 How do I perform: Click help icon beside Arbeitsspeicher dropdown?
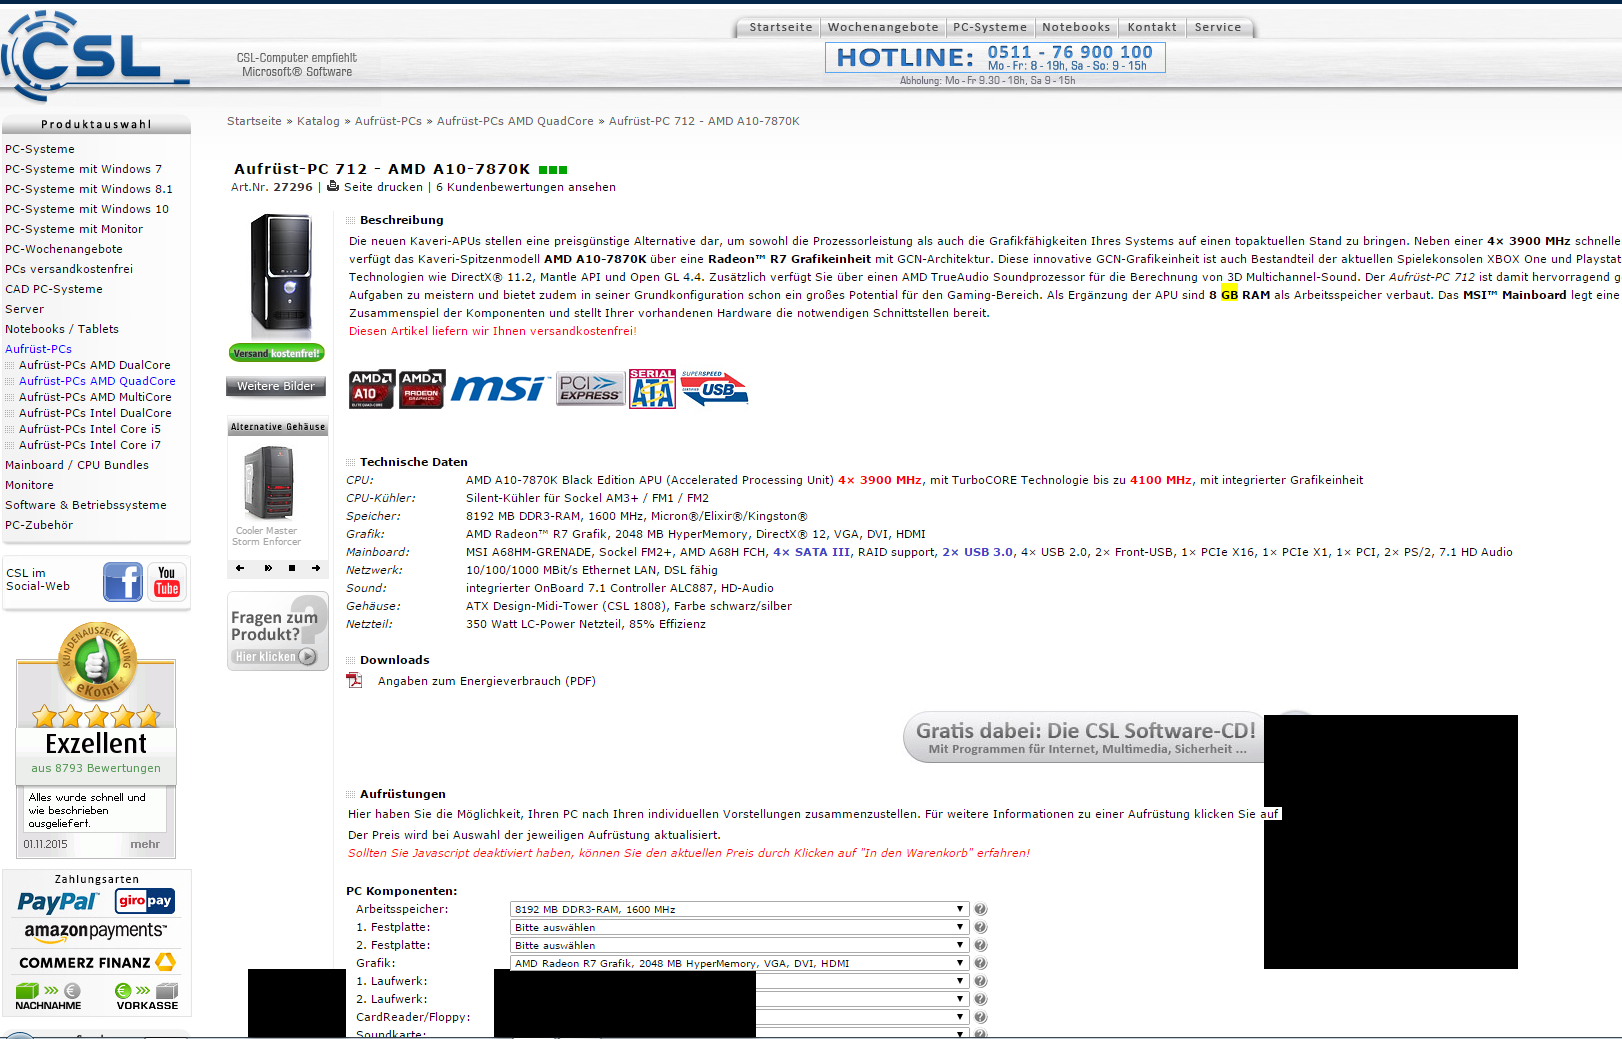[x=980, y=910]
